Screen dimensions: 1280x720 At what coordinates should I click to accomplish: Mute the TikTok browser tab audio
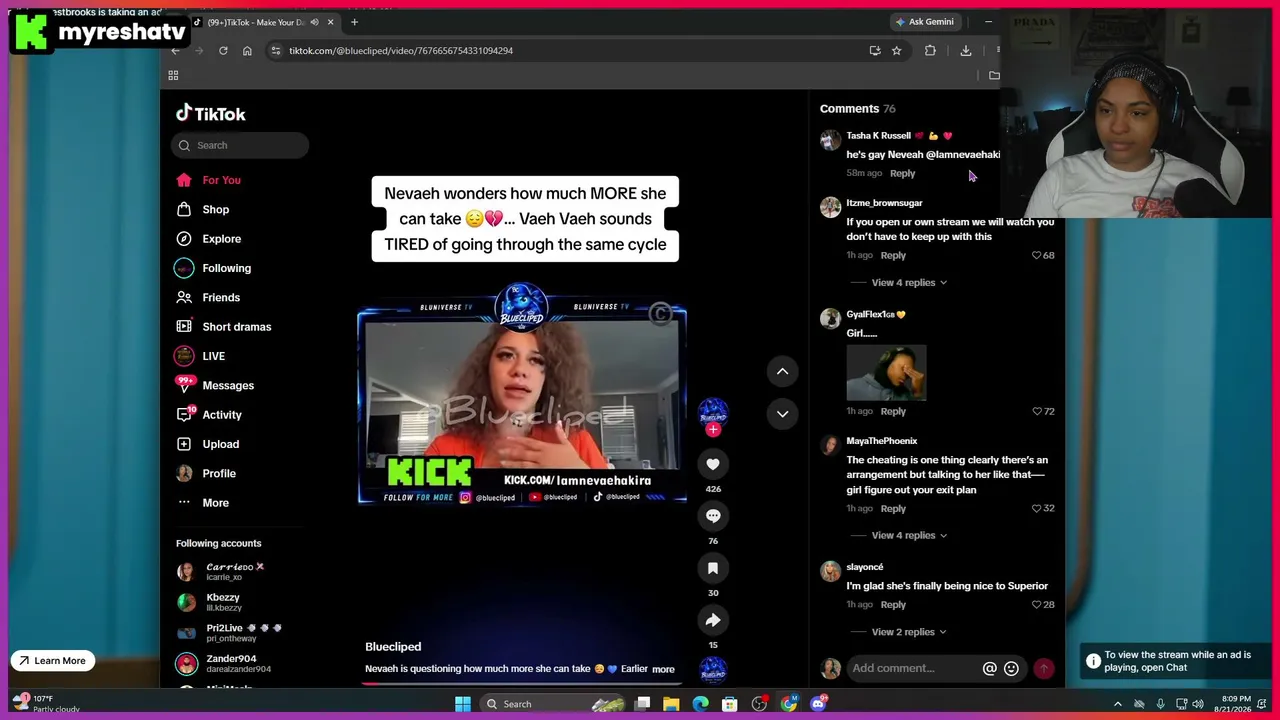pyautogui.click(x=314, y=22)
